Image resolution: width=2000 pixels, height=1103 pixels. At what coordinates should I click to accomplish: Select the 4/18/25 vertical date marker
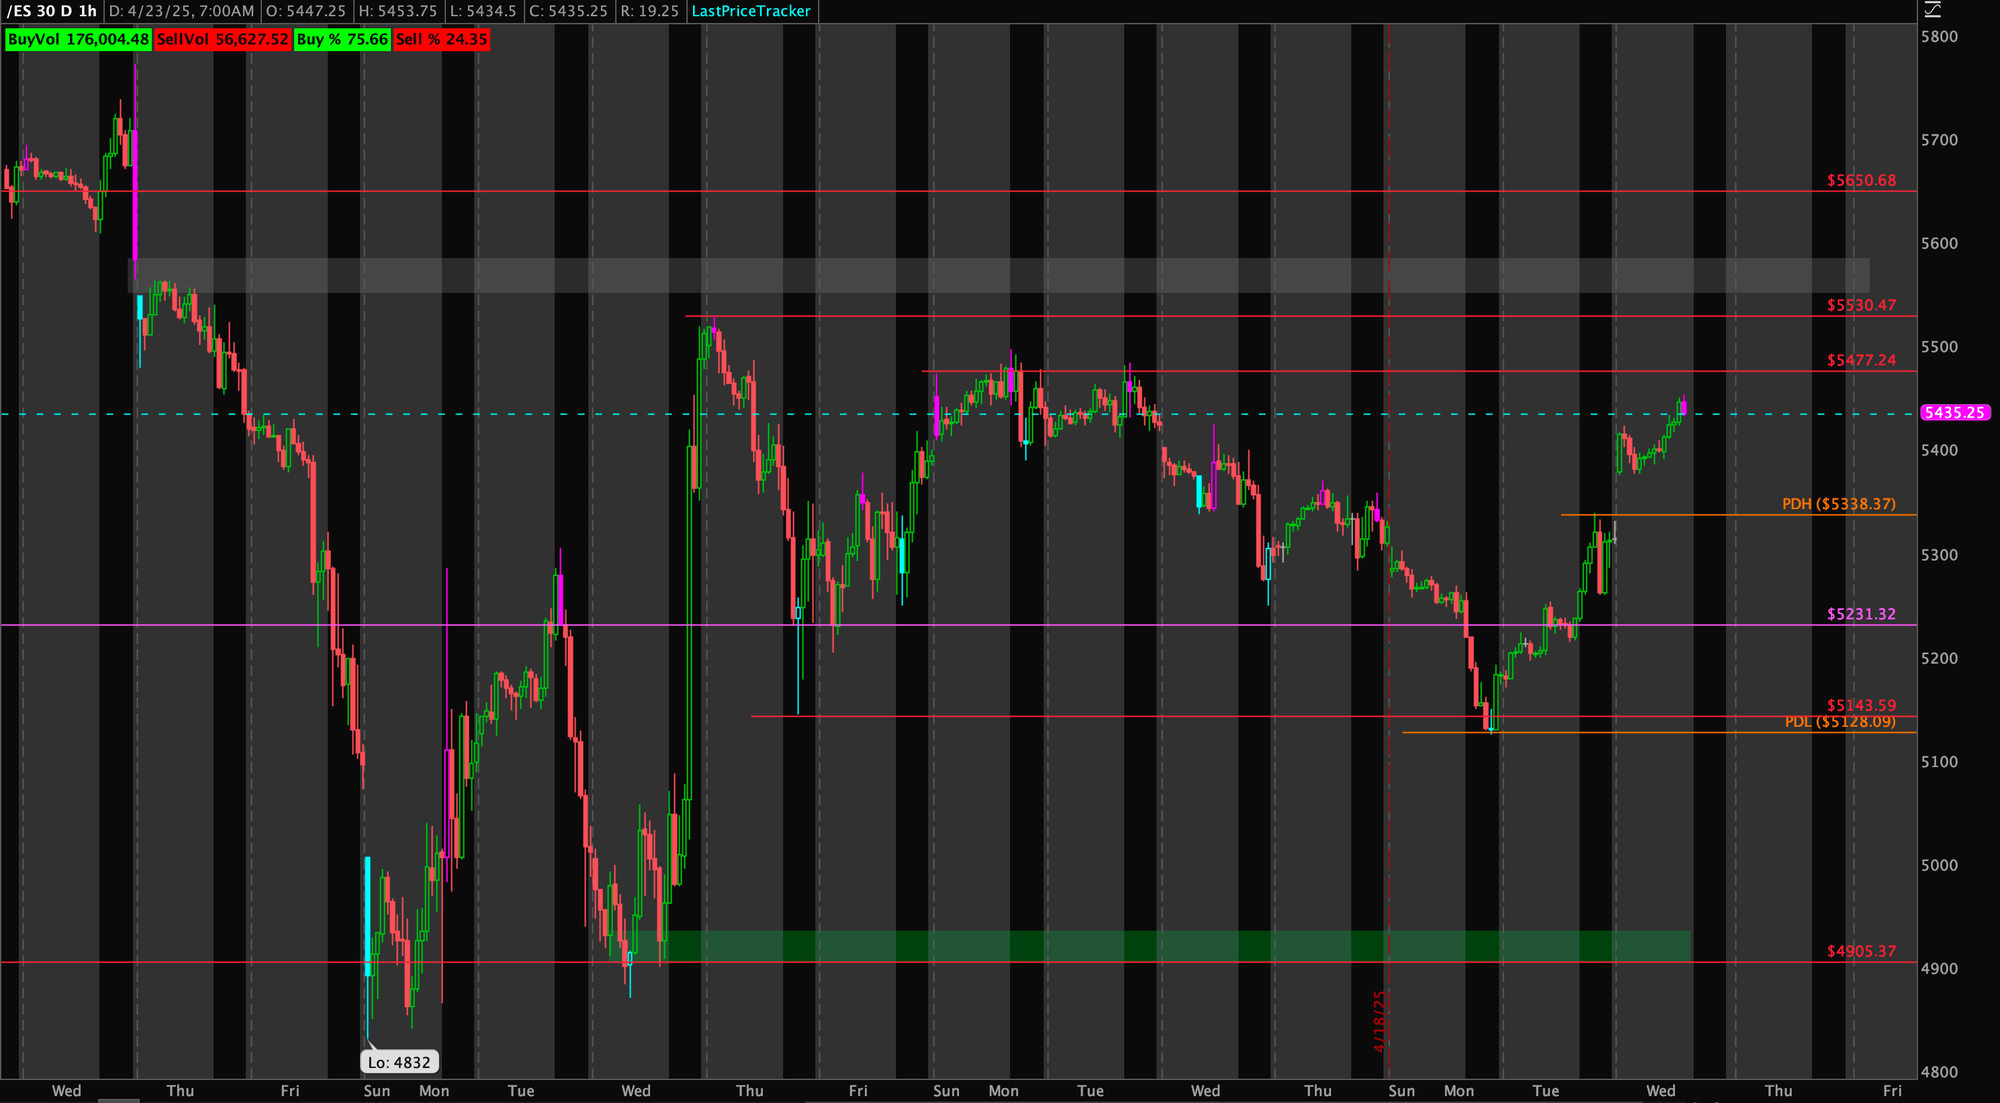(x=1379, y=1020)
